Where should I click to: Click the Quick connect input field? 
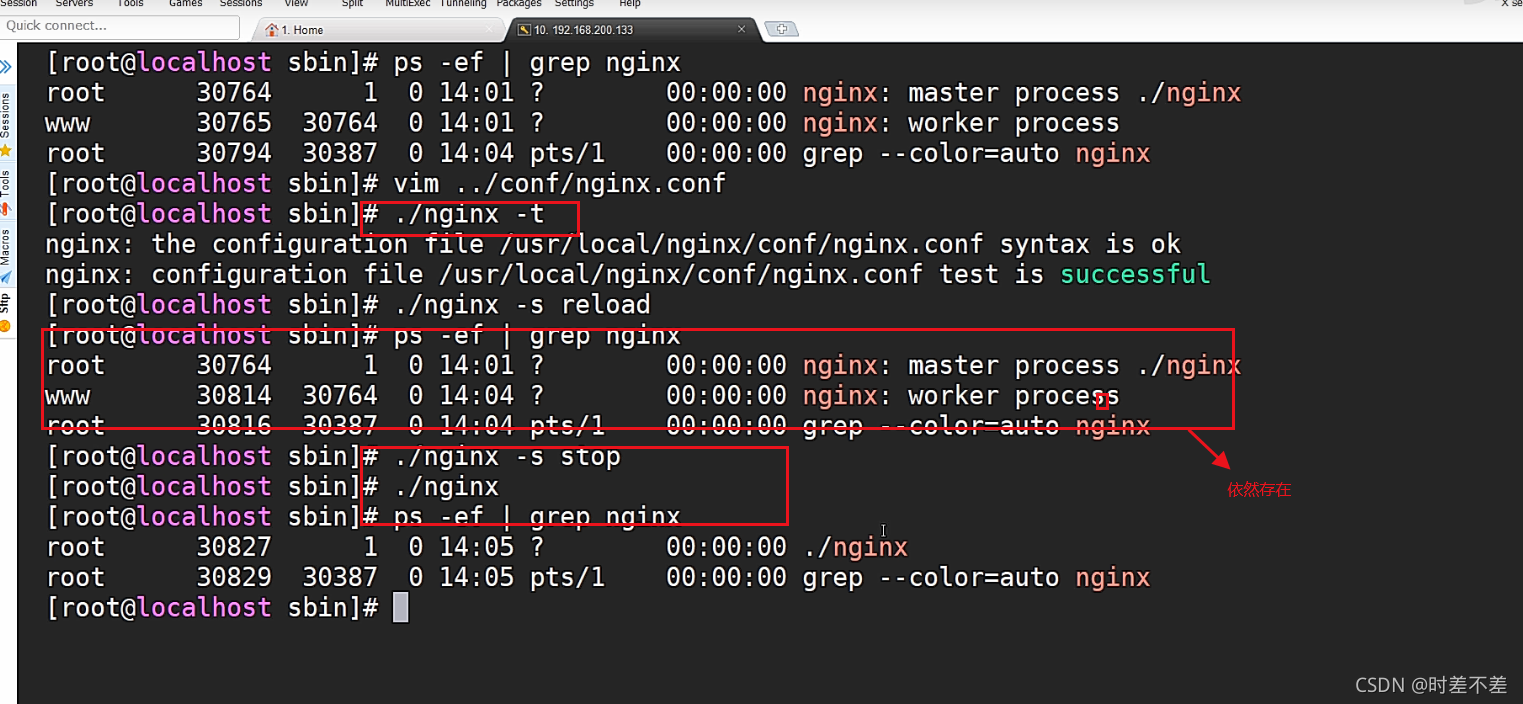(x=120, y=26)
